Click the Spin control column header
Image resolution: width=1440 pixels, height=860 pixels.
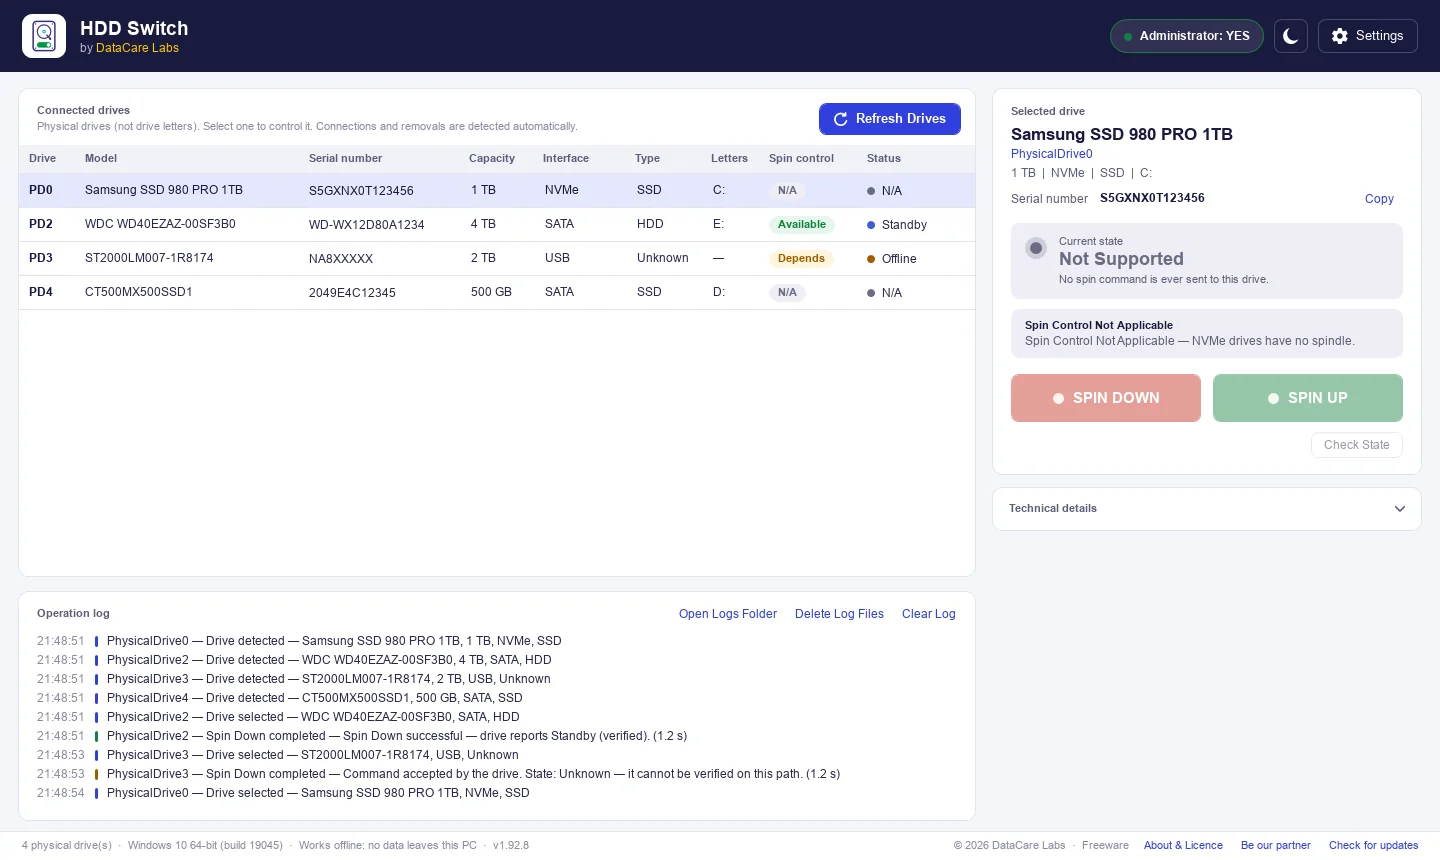[801, 158]
